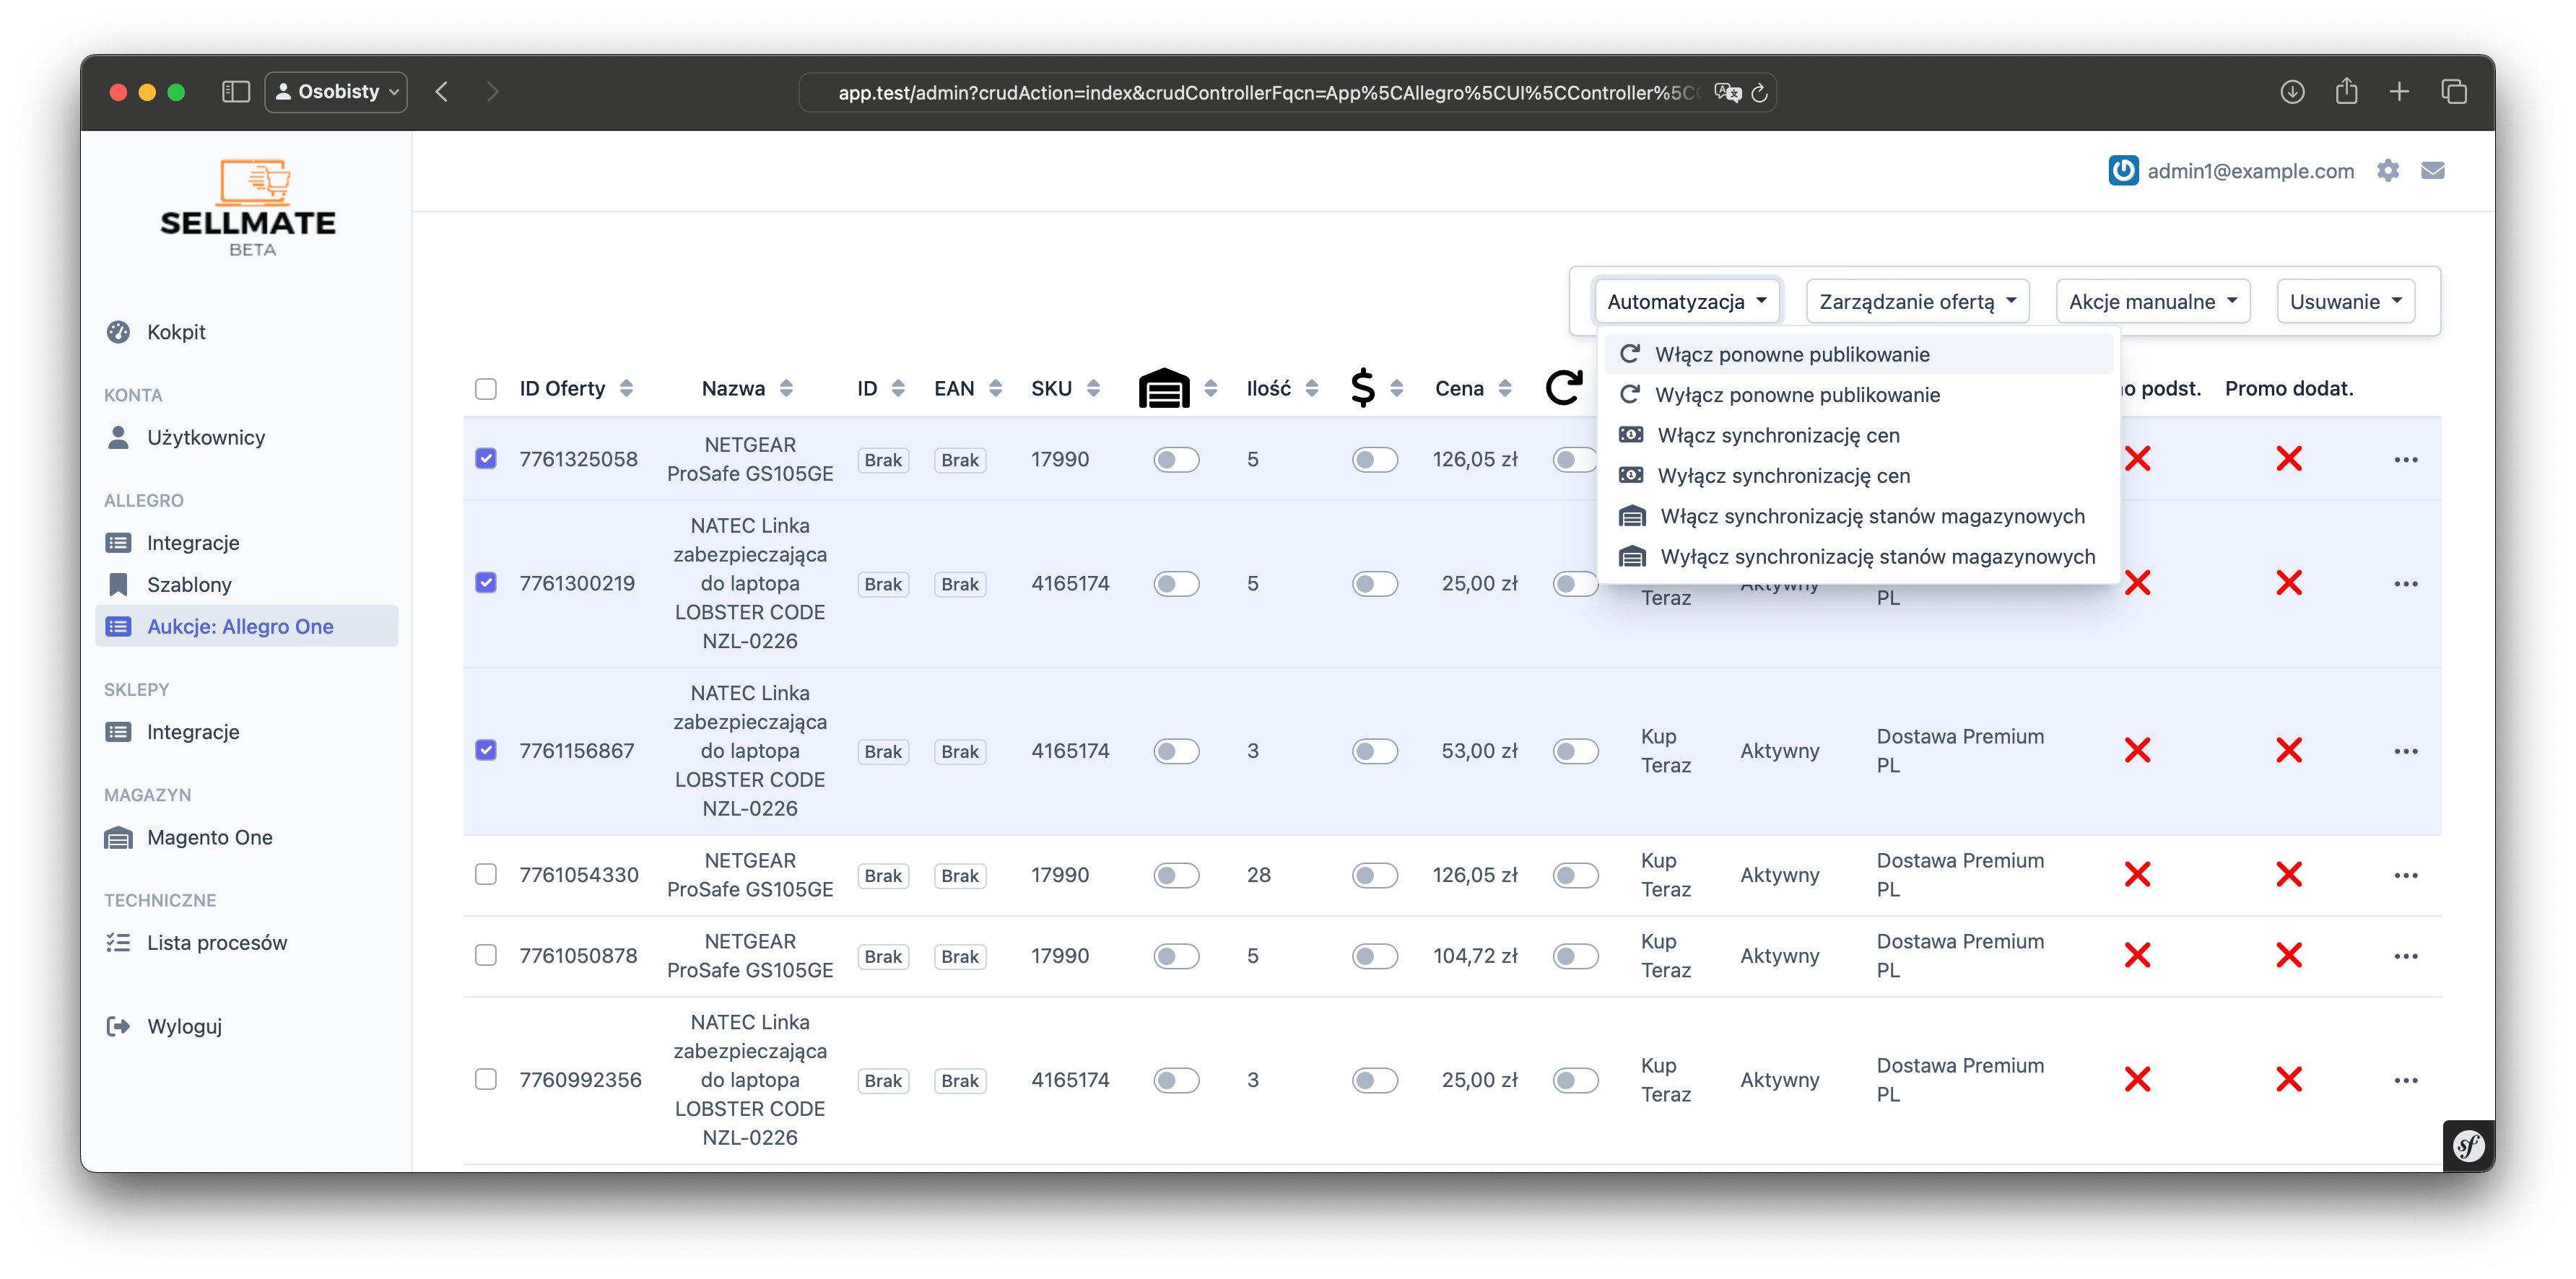
Task: Toggle the select-all checkbox in table header
Action: point(486,388)
